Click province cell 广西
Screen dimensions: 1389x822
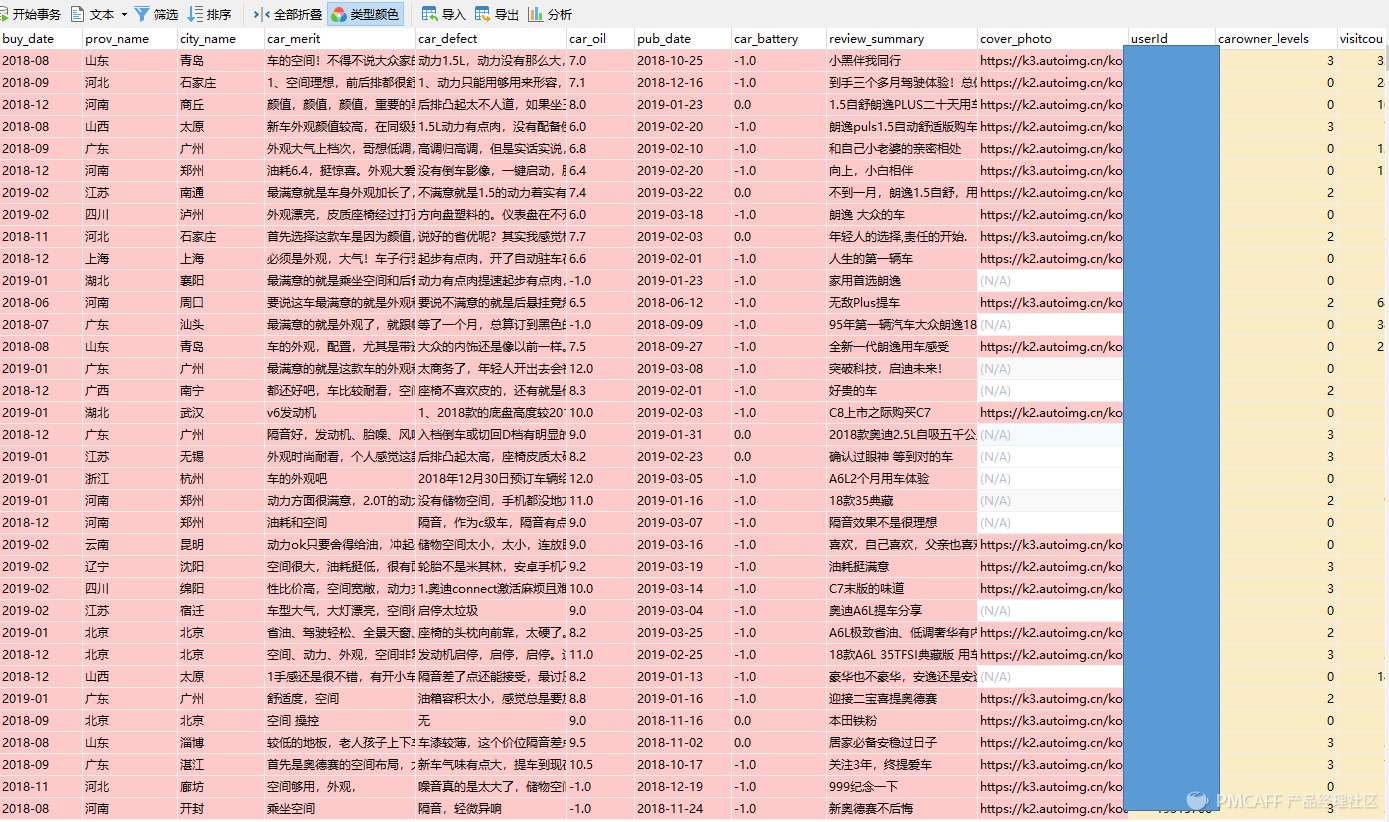click(x=130, y=391)
